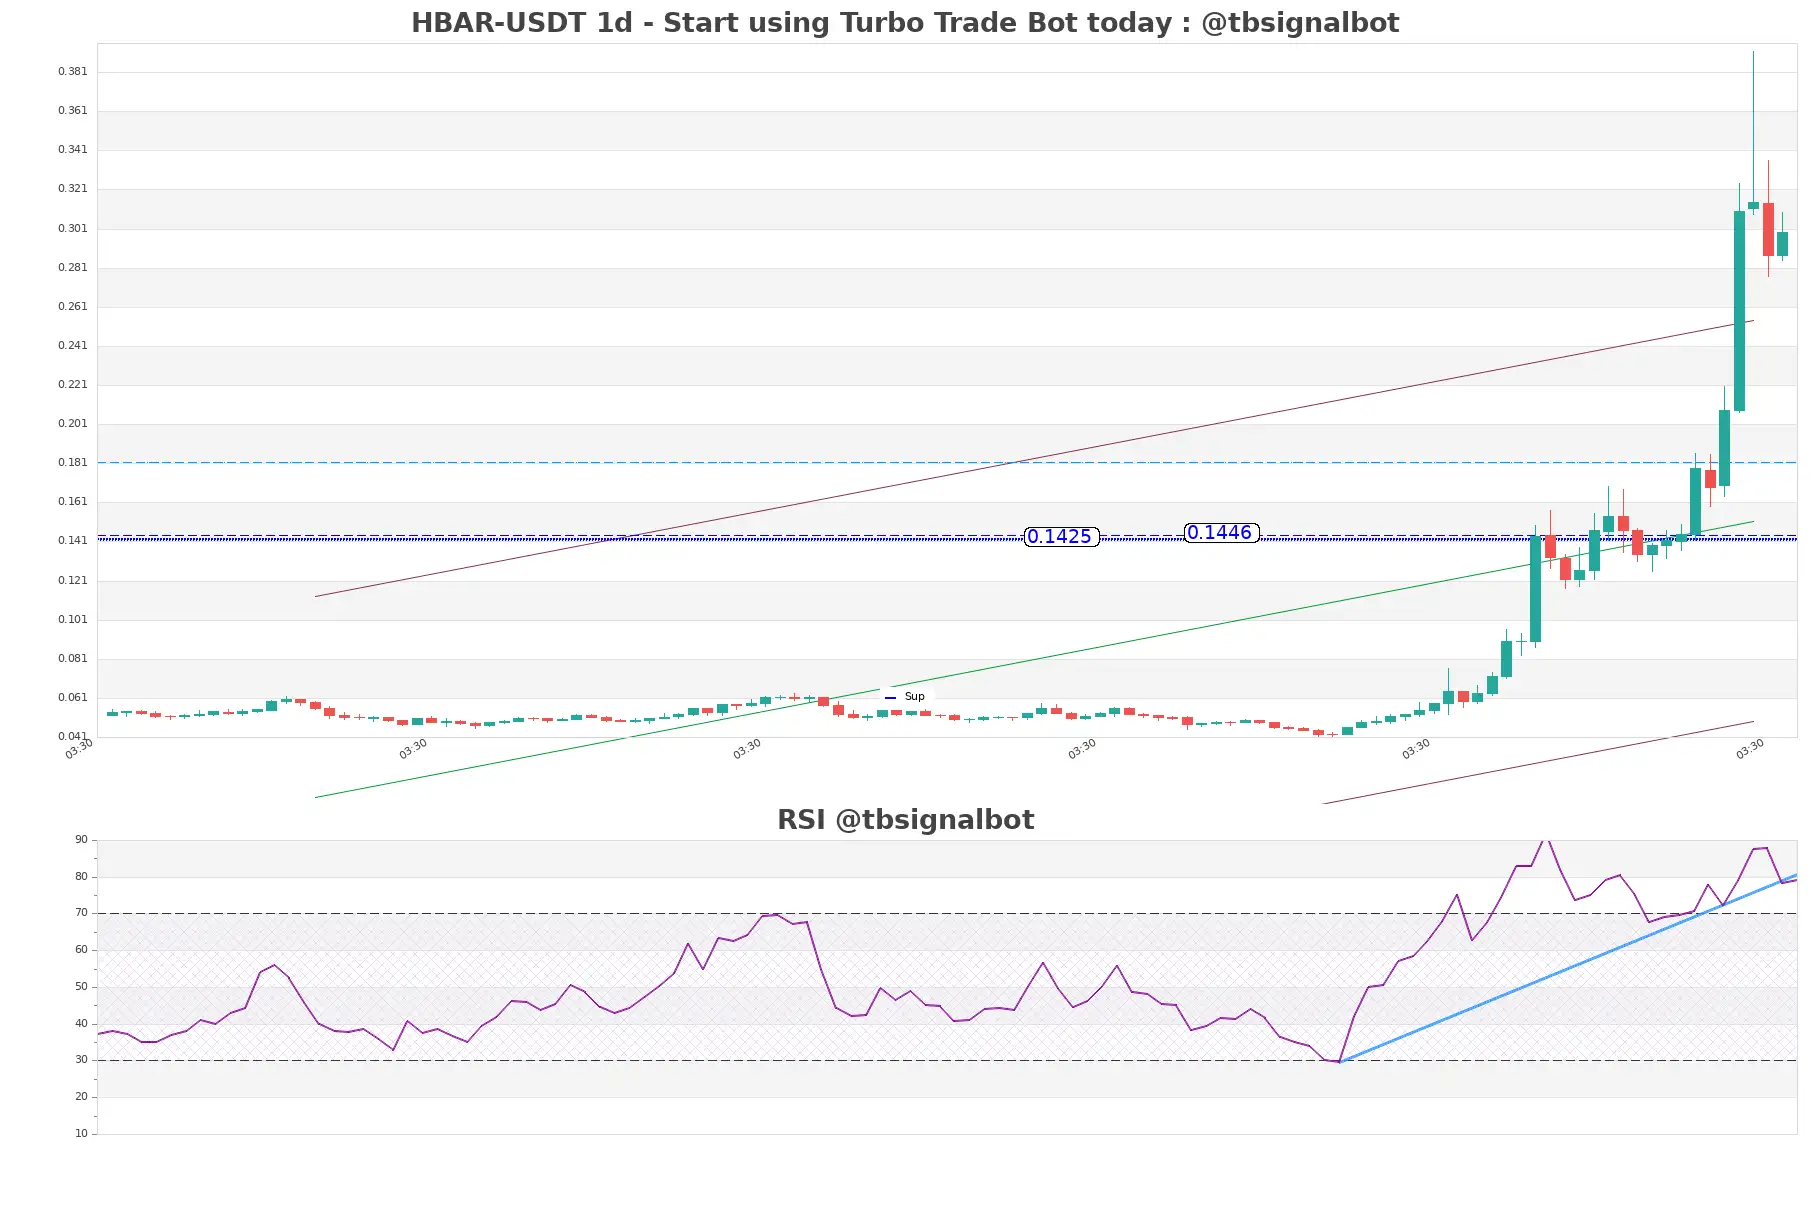
Task: Click the 0.341 price axis label
Action: pos(72,149)
